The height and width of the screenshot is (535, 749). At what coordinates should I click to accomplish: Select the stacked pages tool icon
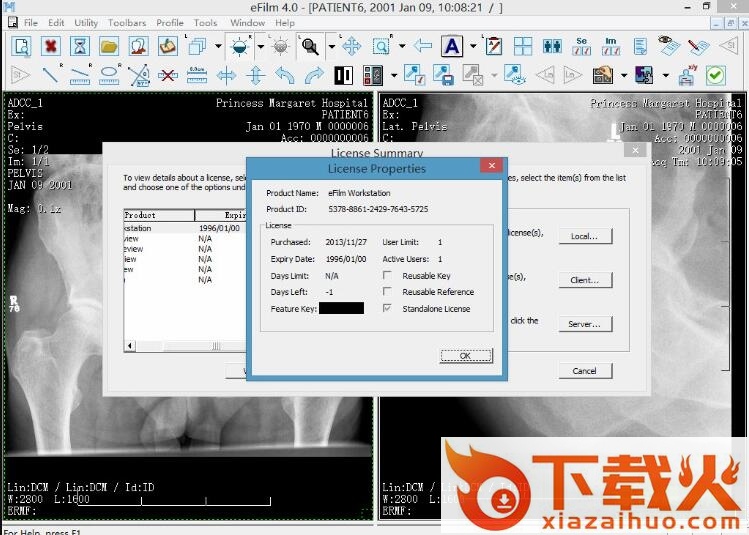point(196,46)
